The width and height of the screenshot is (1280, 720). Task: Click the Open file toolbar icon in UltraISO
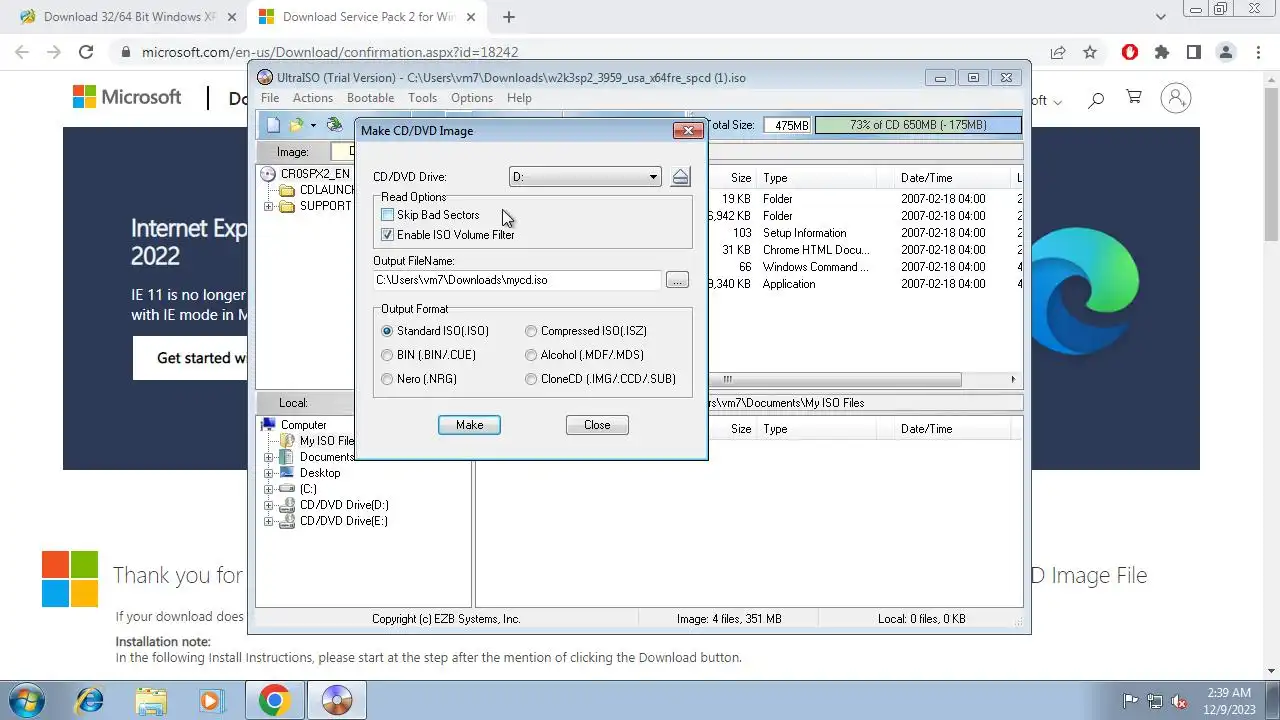click(296, 125)
